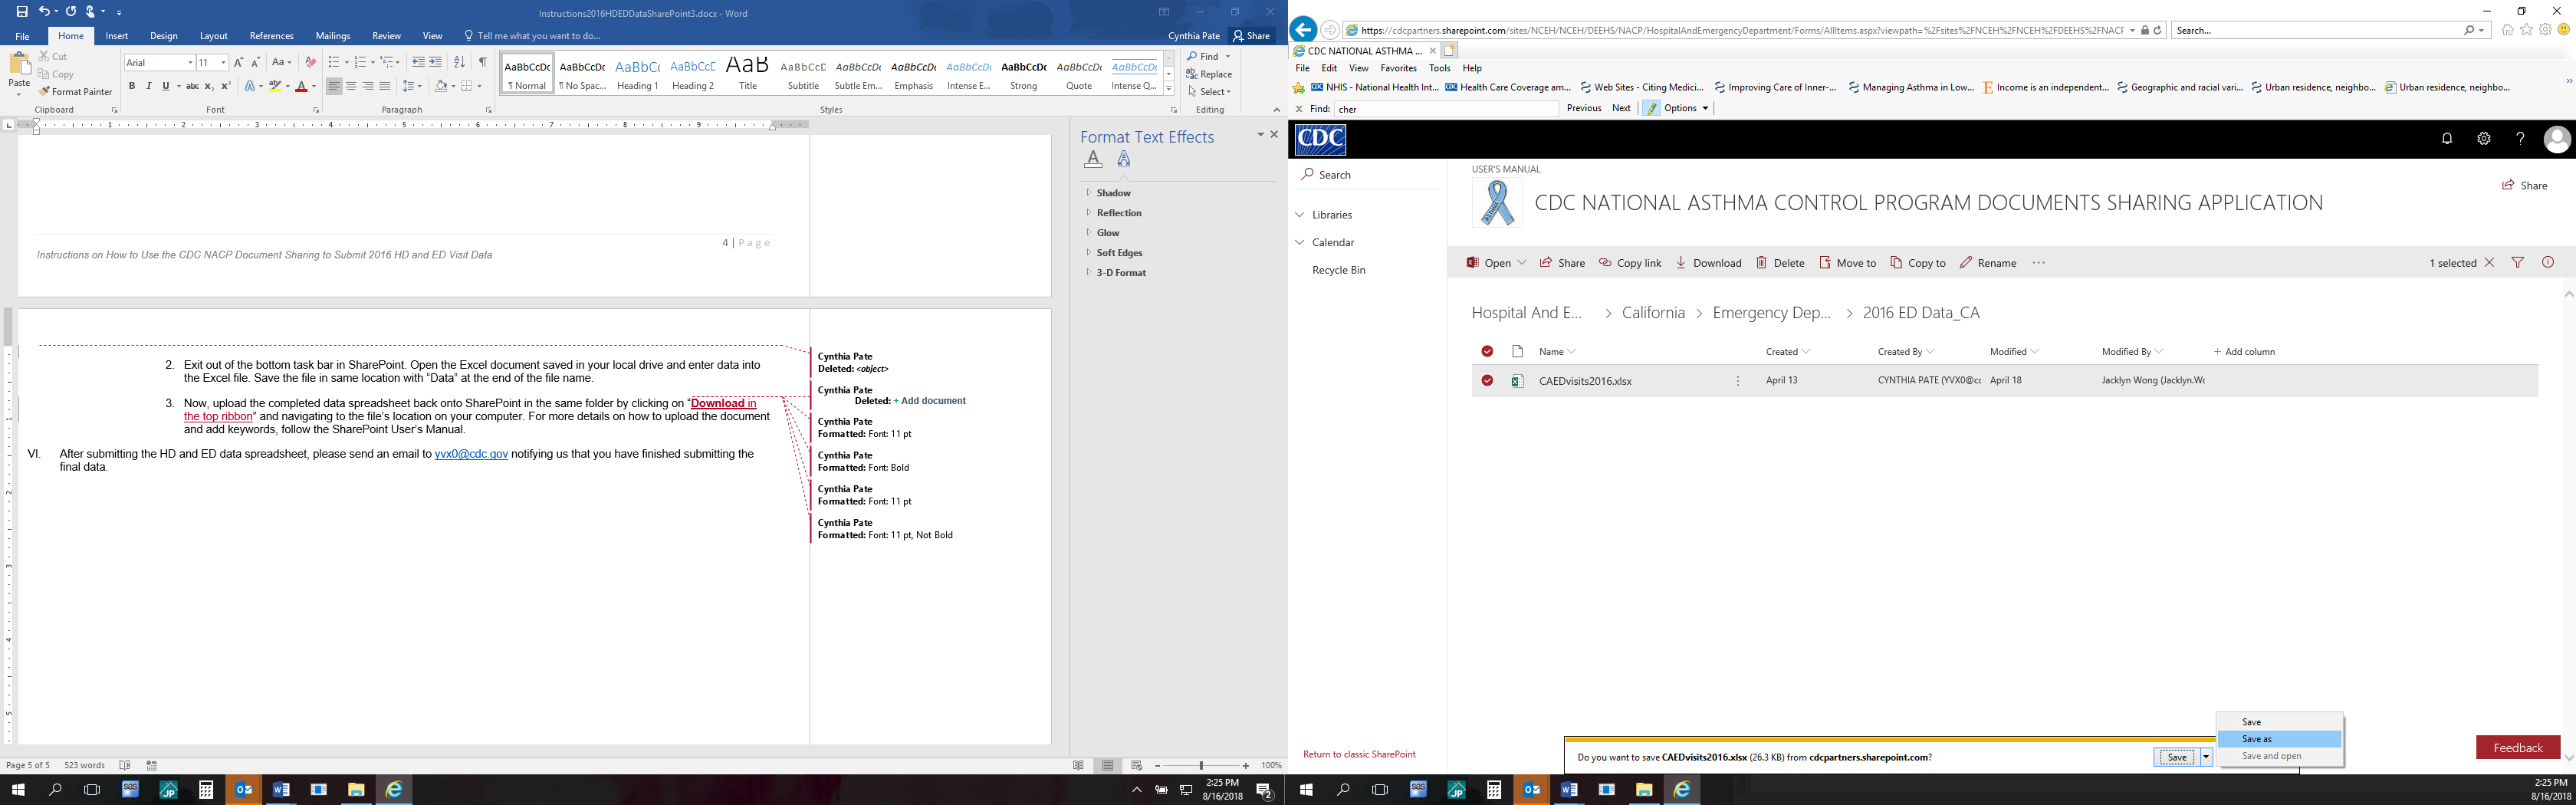Open SharePoint notifications bell
The width and height of the screenshot is (2576, 805).
click(x=2447, y=139)
